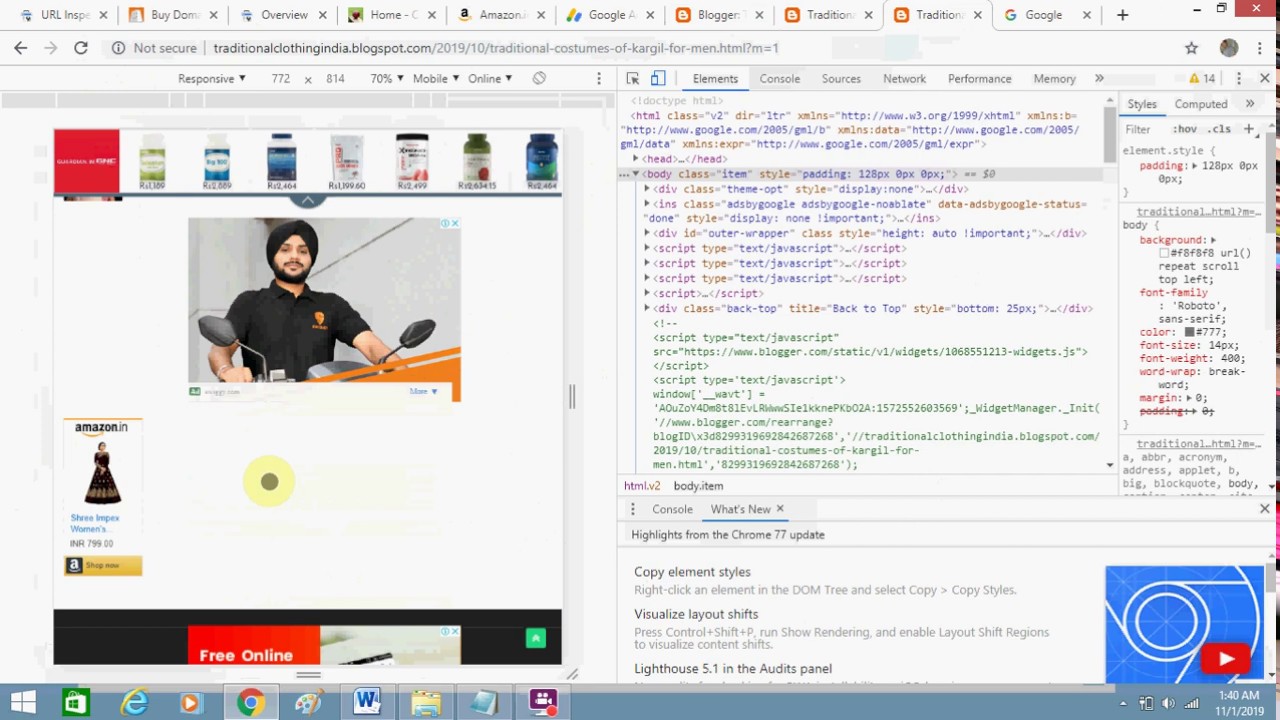The width and height of the screenshot is (1280, 720).
Task: Open the Responsive device dropdown
Action: point(212,78)
